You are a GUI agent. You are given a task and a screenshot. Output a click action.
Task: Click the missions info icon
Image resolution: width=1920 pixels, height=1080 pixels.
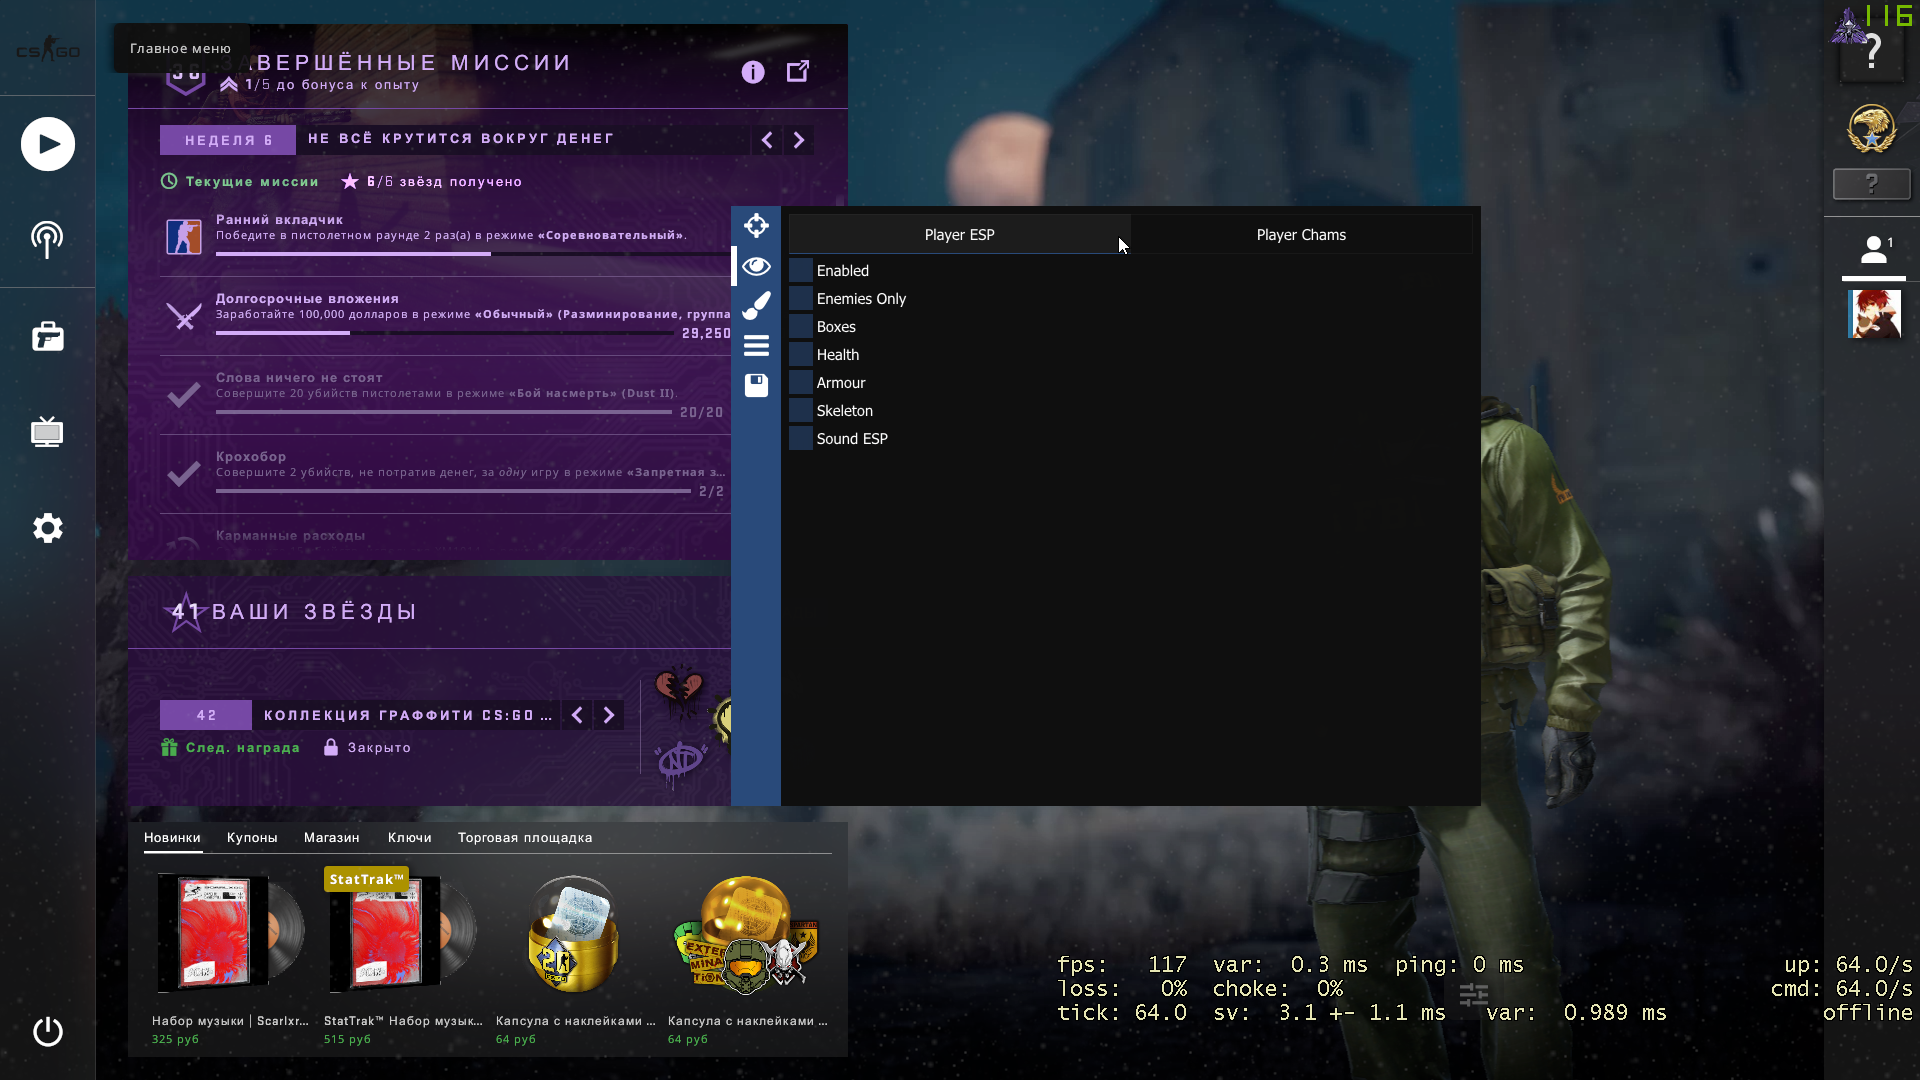(x=753, y=72)
